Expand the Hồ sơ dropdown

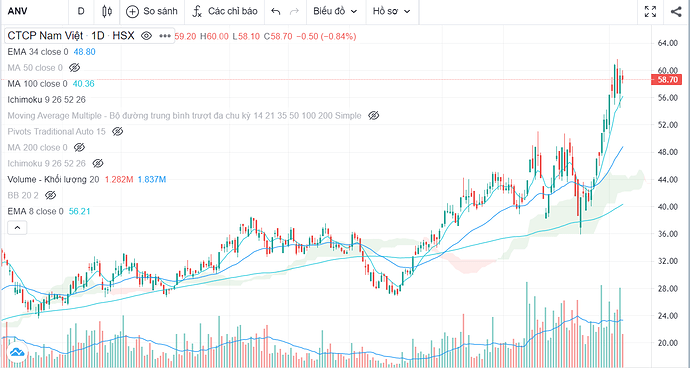click(392, 11)
